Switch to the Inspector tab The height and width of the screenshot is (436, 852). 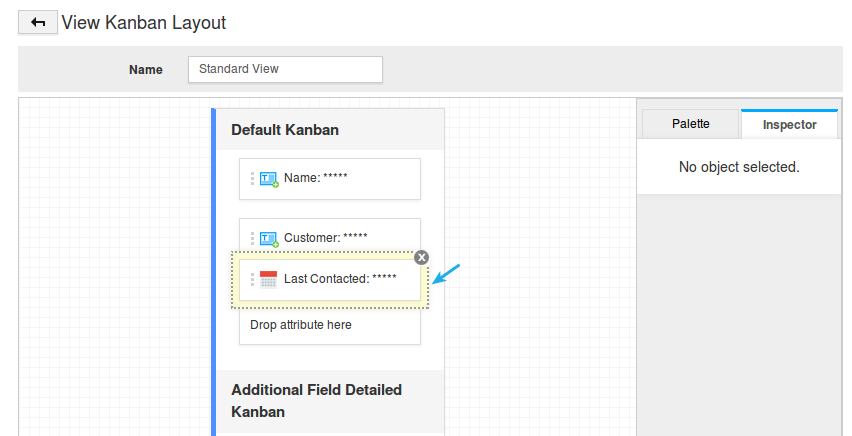[x=789, y=124]
